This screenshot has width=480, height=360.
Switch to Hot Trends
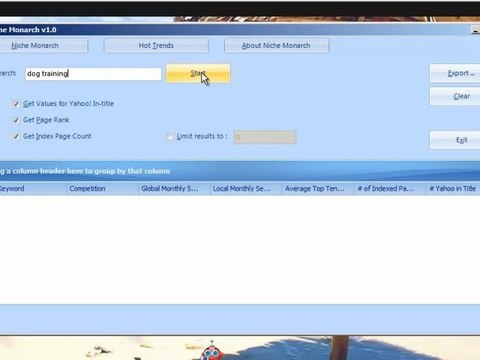(x=156, y=46)
